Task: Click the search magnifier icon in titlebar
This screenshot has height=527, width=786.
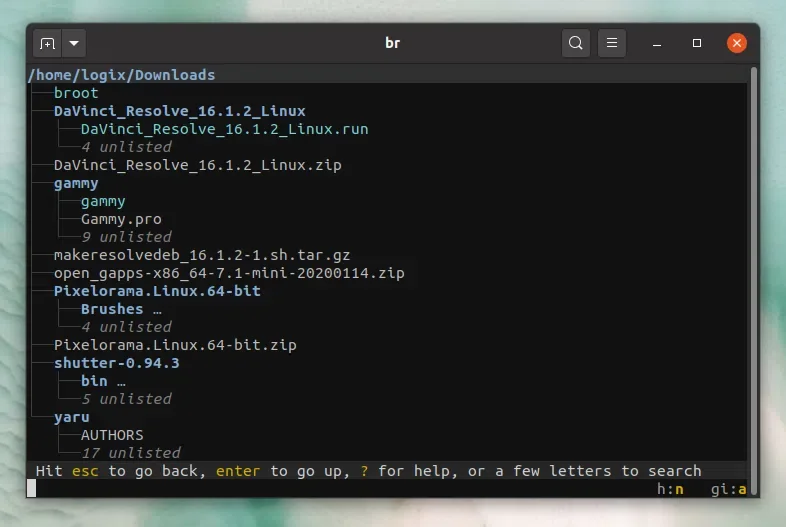Action: point(576,43)
